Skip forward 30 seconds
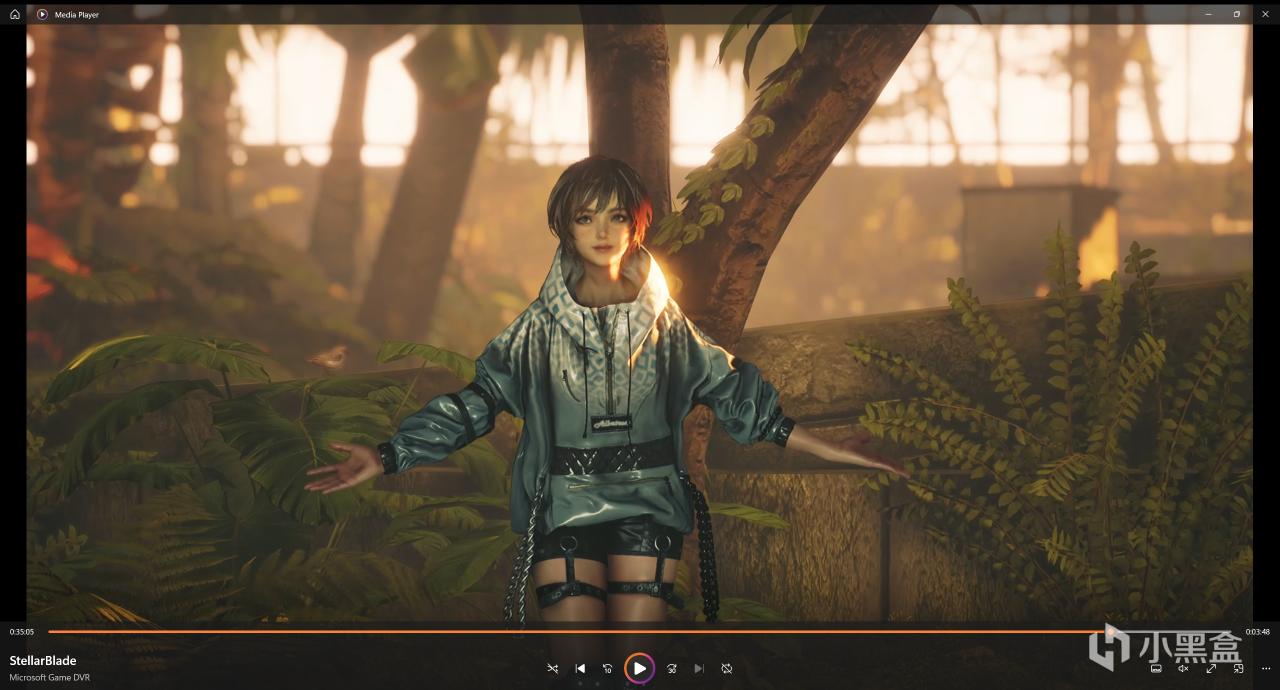The image size is (1280, 690). pyautogui.click(x=672, y=668)
